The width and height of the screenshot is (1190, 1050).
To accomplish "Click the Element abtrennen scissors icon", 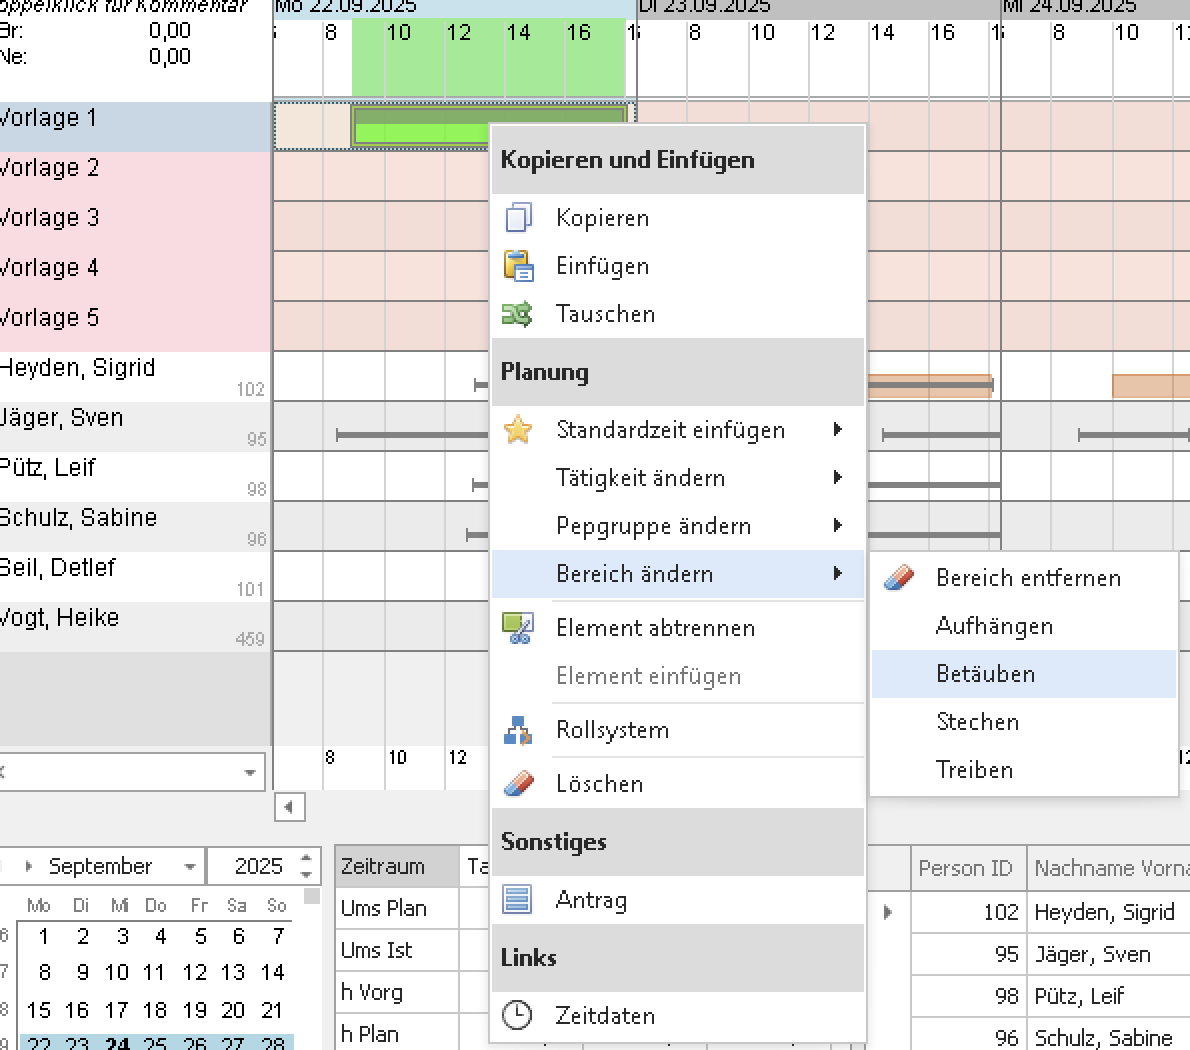I will (518, 628).
